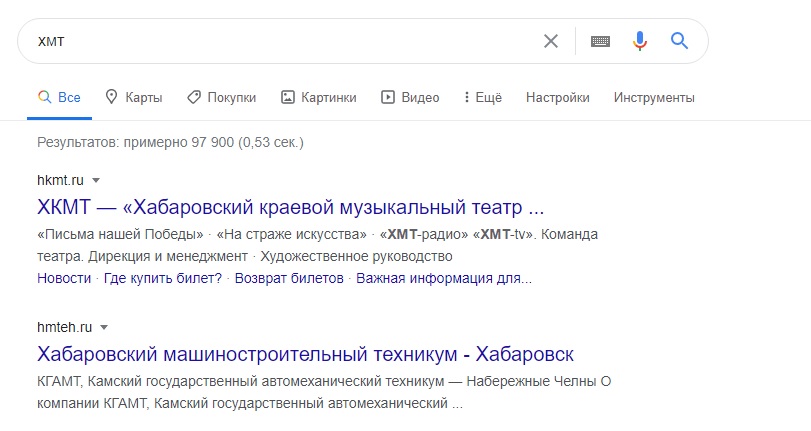Open the on-screen keyboard input tool
This screenshot has height=431, width=811.
(600, 41)
